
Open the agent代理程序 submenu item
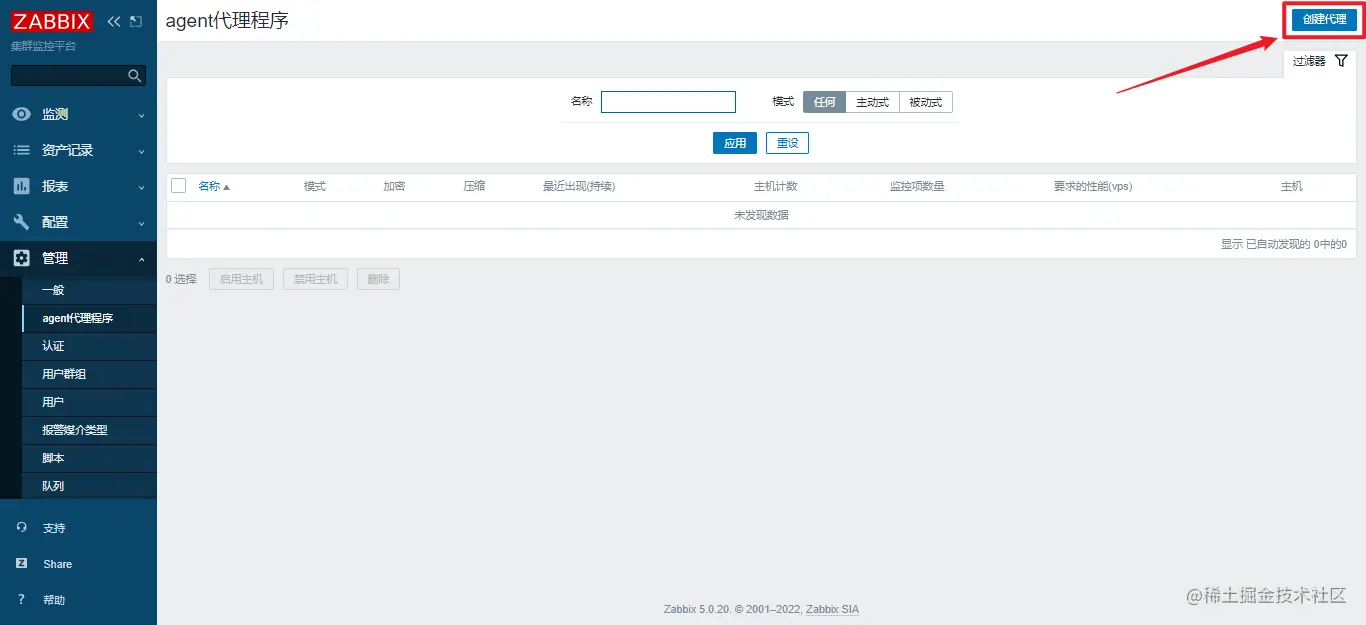(x=89, y=318)
